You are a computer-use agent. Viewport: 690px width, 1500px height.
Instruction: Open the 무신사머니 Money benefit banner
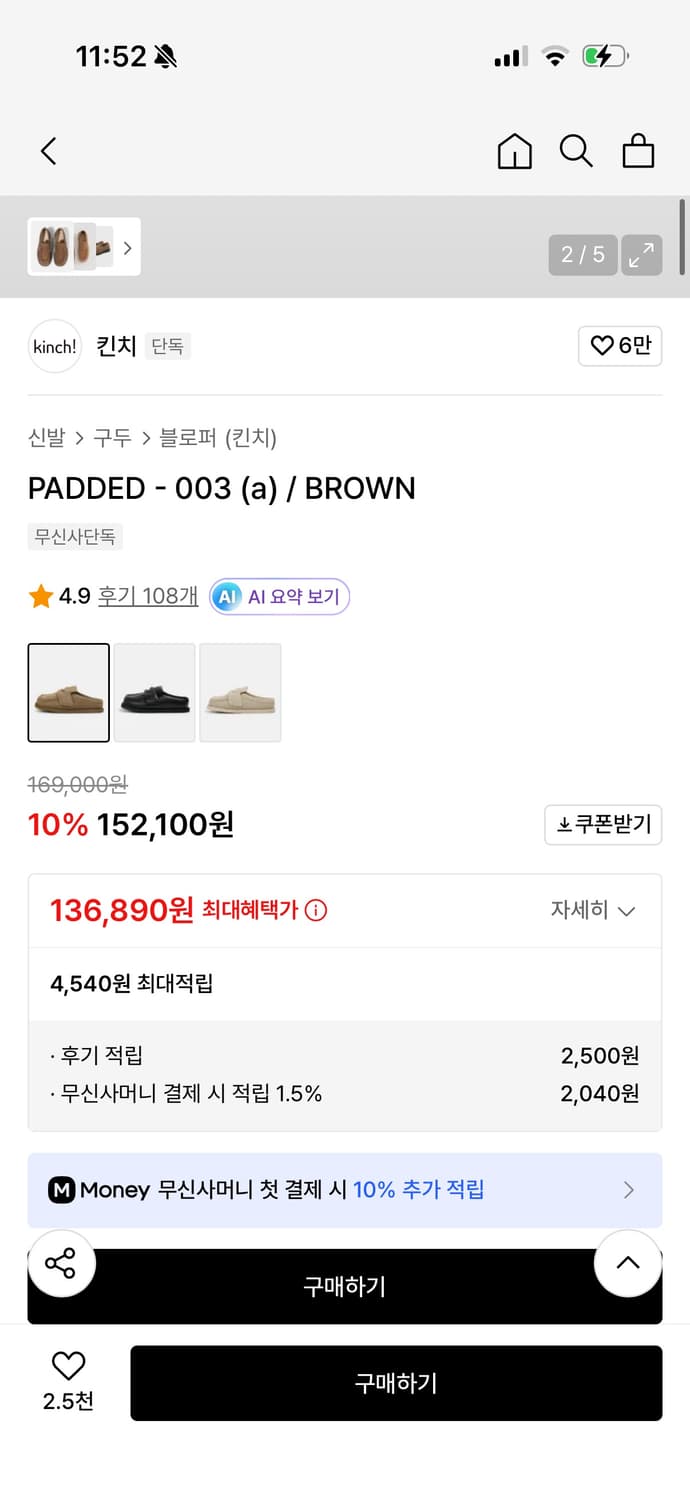coord(345,1190)
